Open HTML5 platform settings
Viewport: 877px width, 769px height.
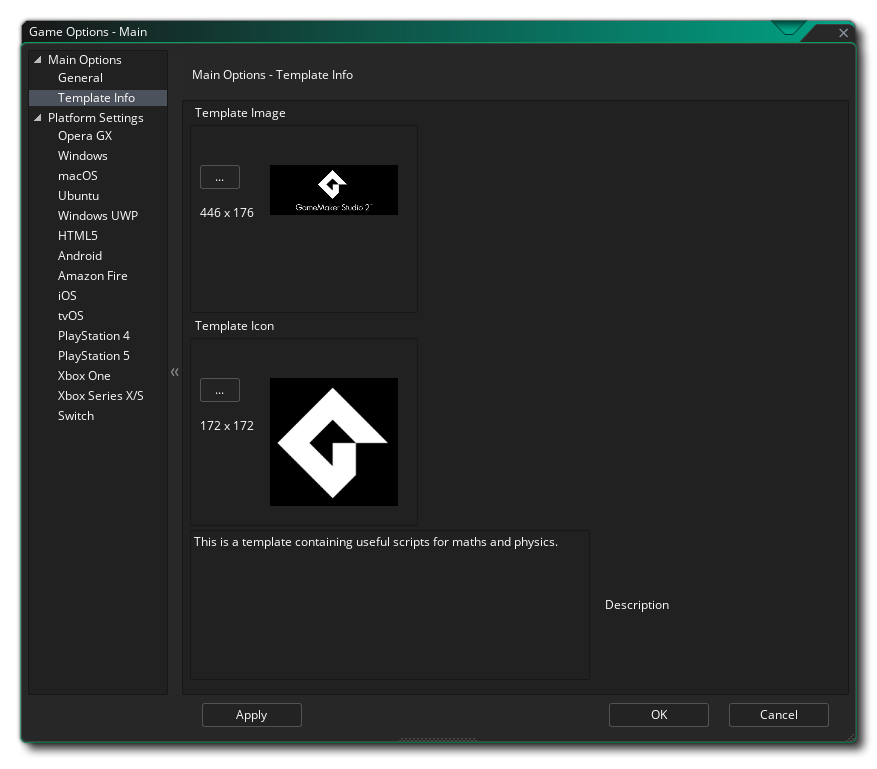pyautogui.click(x=78, y=236)
